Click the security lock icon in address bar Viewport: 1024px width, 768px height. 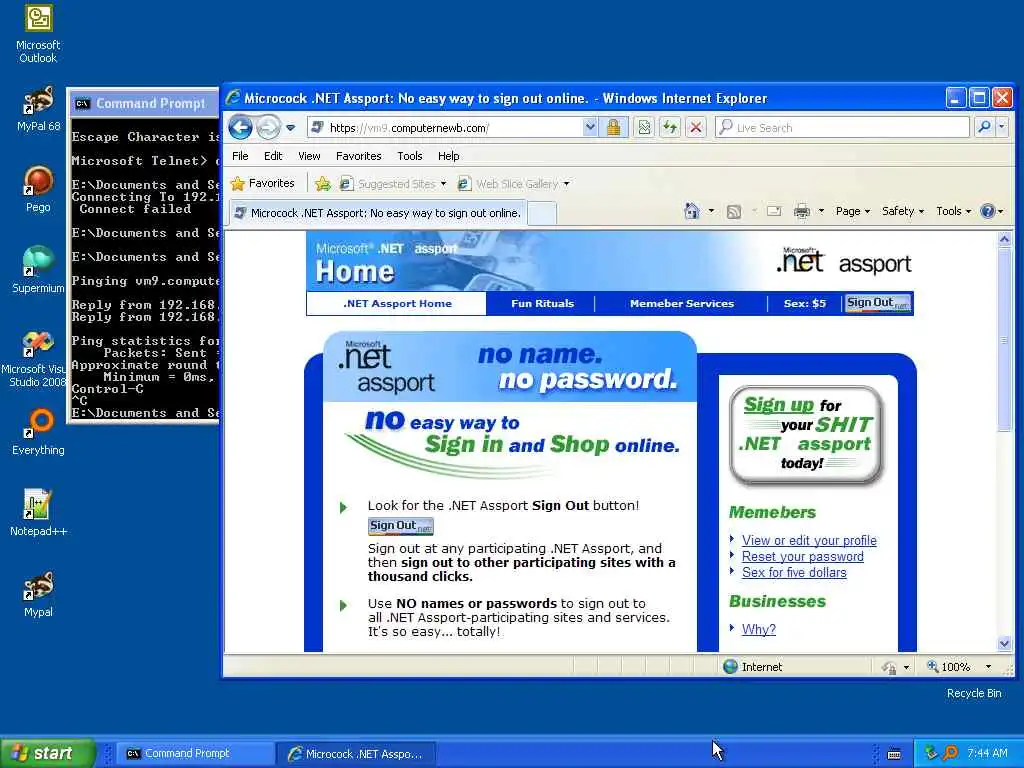coord(613,128)
